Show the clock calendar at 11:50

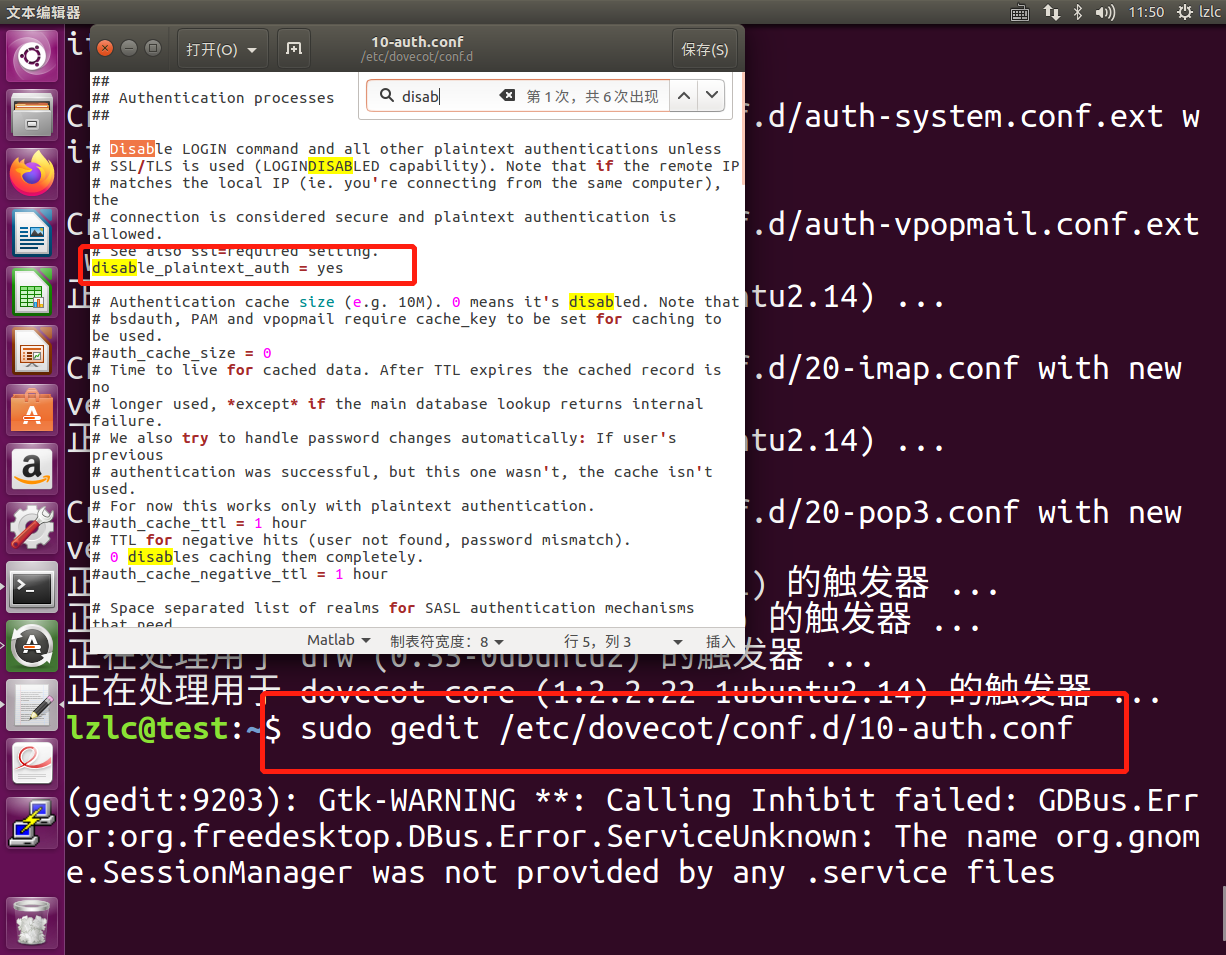(1146, 12)
